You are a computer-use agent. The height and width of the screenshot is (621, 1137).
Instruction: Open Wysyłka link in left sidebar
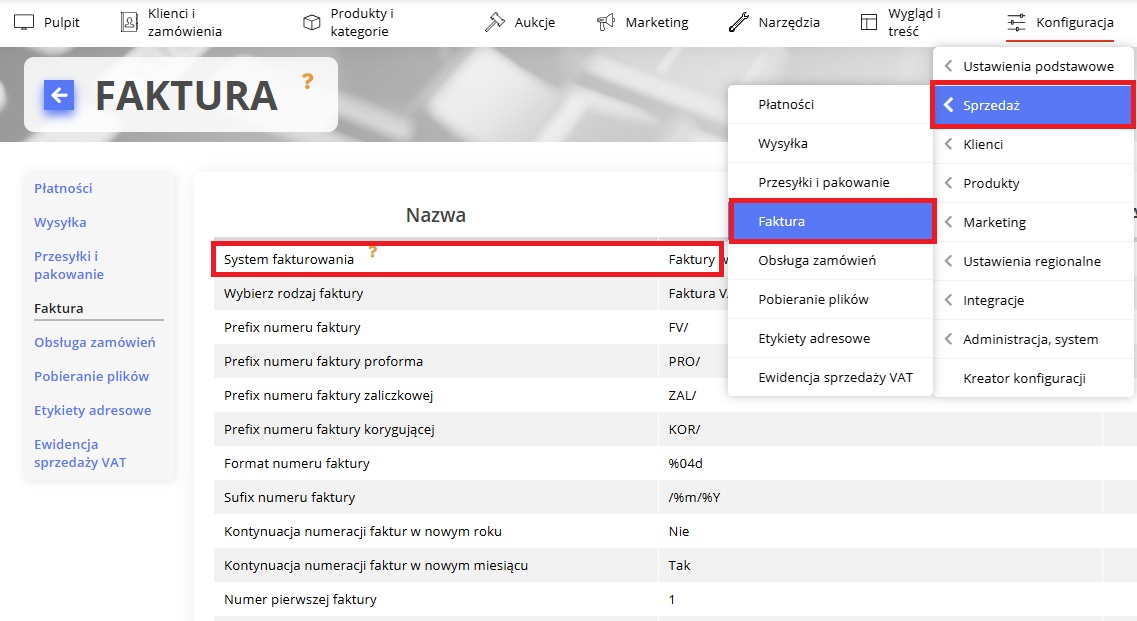60,223
